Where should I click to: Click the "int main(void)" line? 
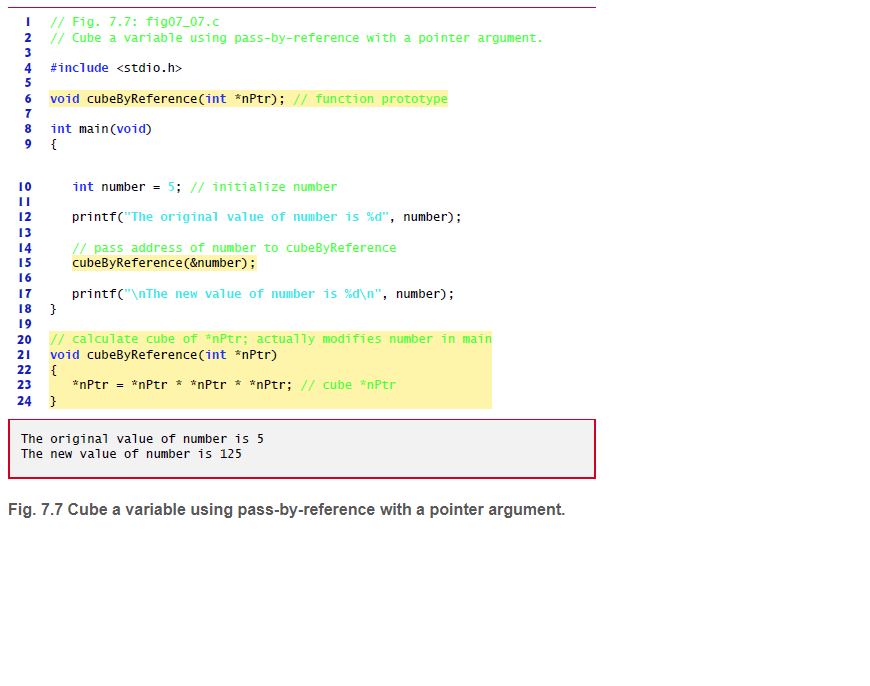(101, 129)
